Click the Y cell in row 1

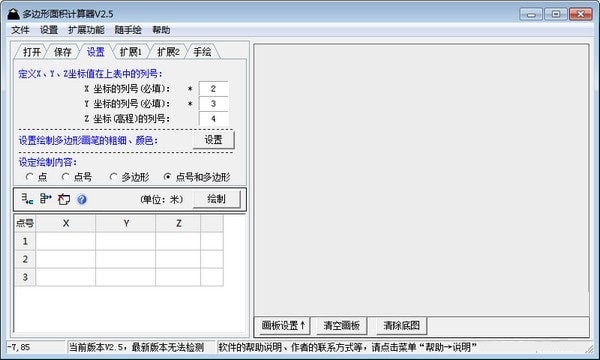(x=126, y=241)
